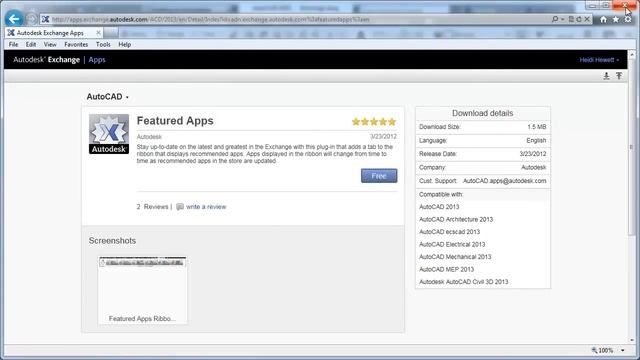Close the Autodesk Exchange Apps tab
The image size is (640, 360).
(98, 33)
